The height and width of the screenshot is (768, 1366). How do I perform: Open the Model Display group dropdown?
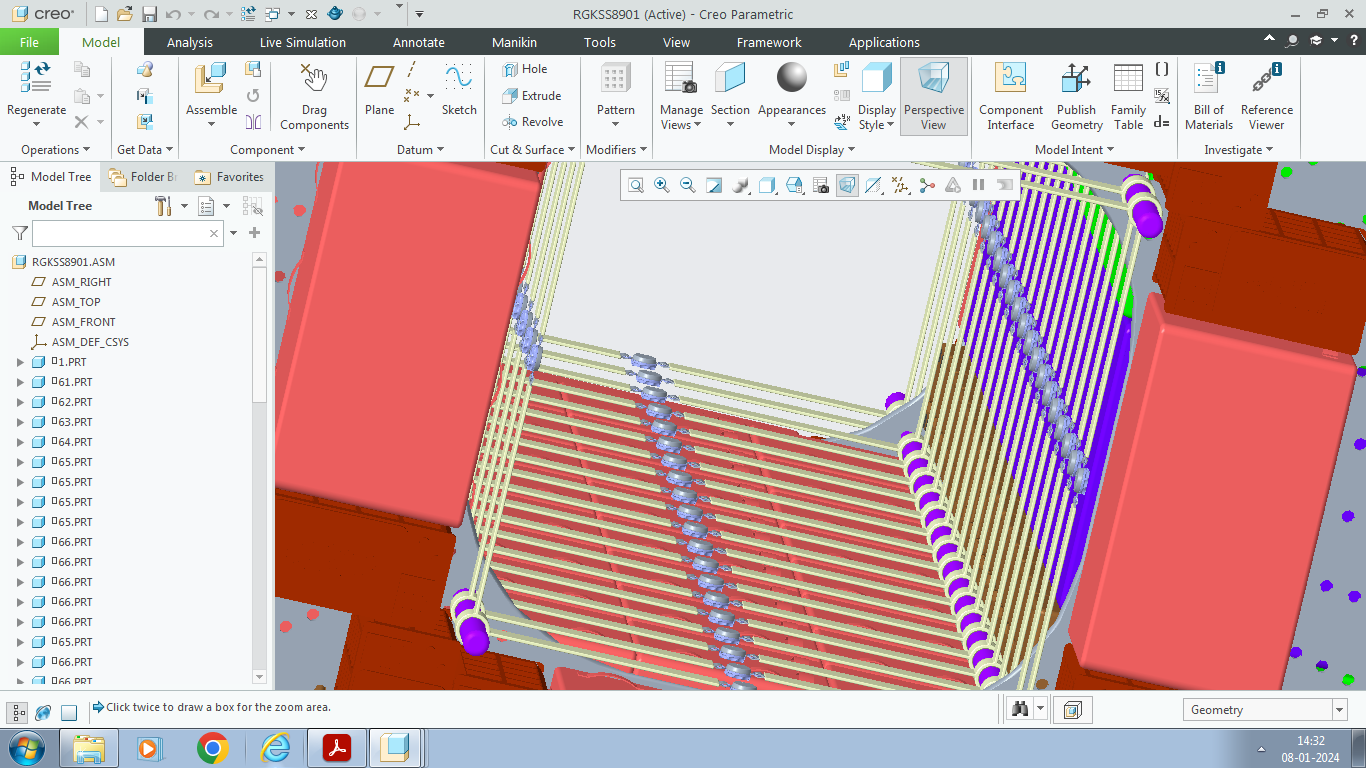[812, 150]
